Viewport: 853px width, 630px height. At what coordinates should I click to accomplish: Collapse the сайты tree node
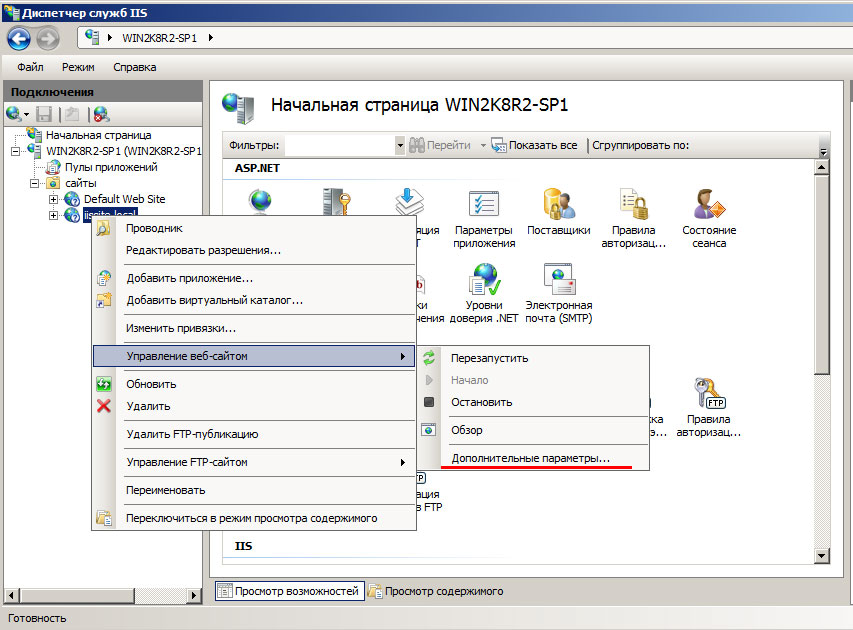34,183
